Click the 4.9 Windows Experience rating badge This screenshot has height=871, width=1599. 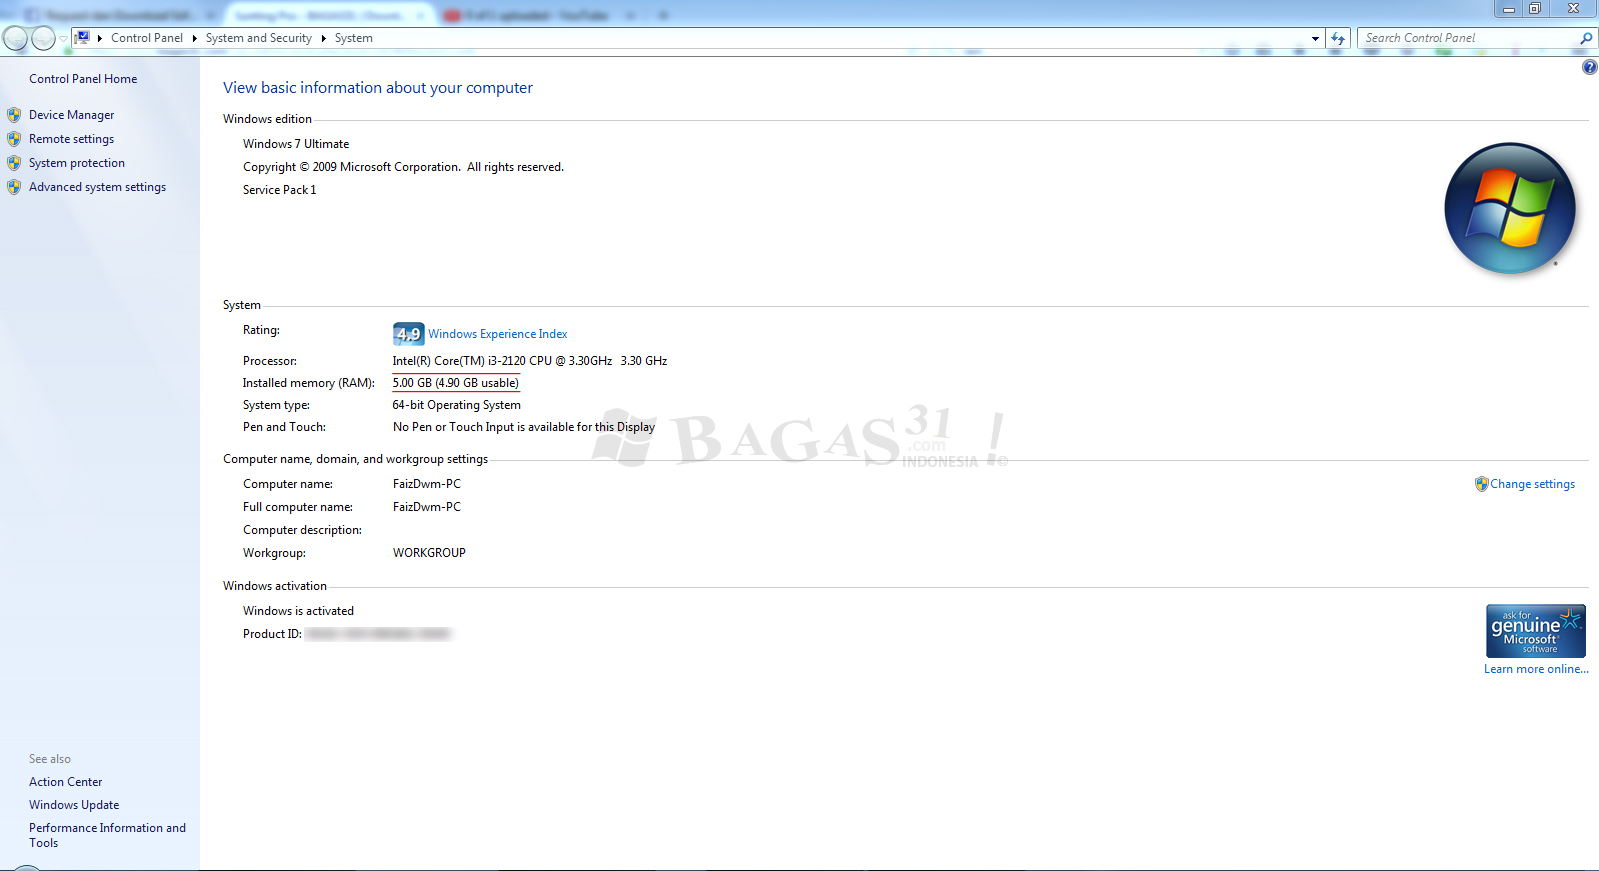pos(408,334)
